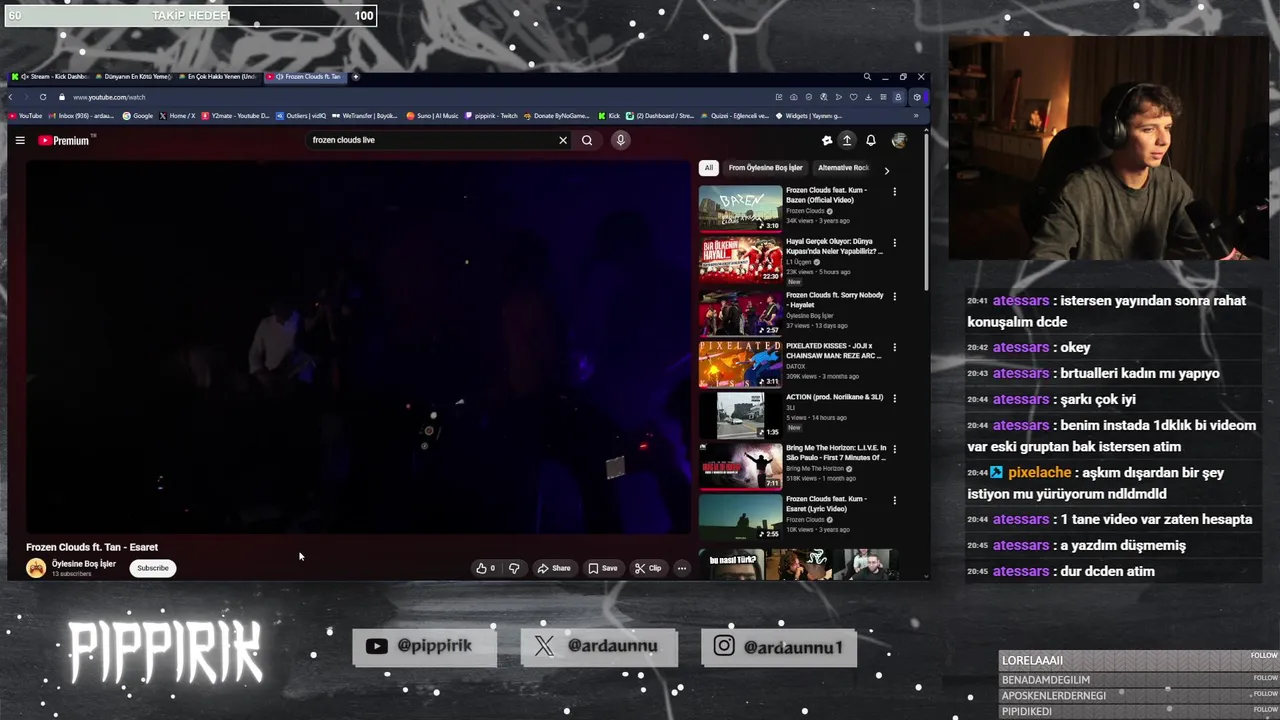The width and height of the screenshot is (1280, 720).
Task: Open the browser profile icon in toolbar
Action: [x=898, y=97]
